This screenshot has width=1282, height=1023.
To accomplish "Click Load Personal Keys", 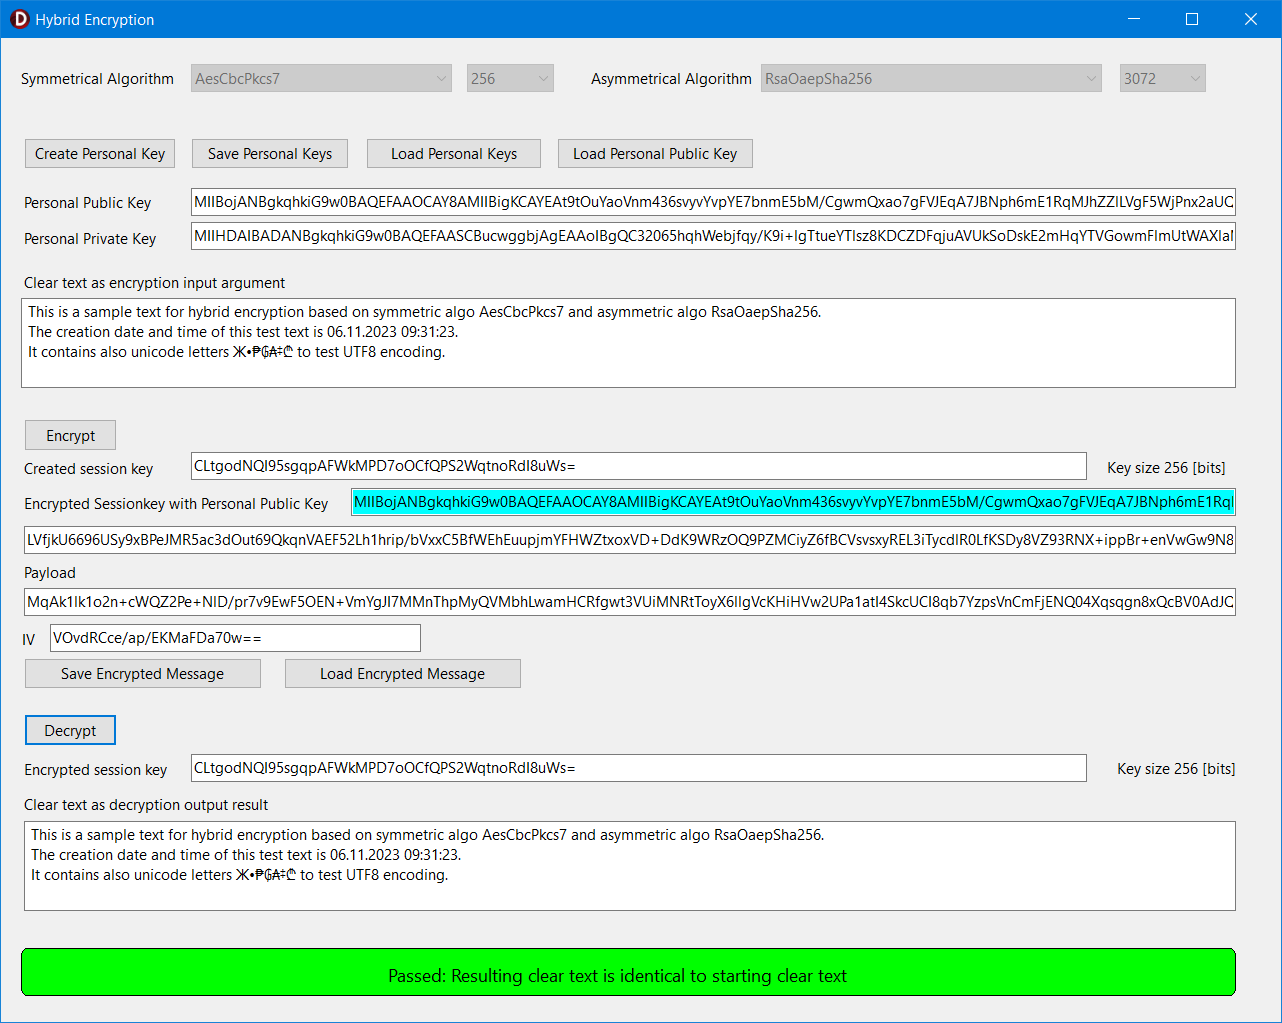I will pyautogui.click(x=453, y=153).
